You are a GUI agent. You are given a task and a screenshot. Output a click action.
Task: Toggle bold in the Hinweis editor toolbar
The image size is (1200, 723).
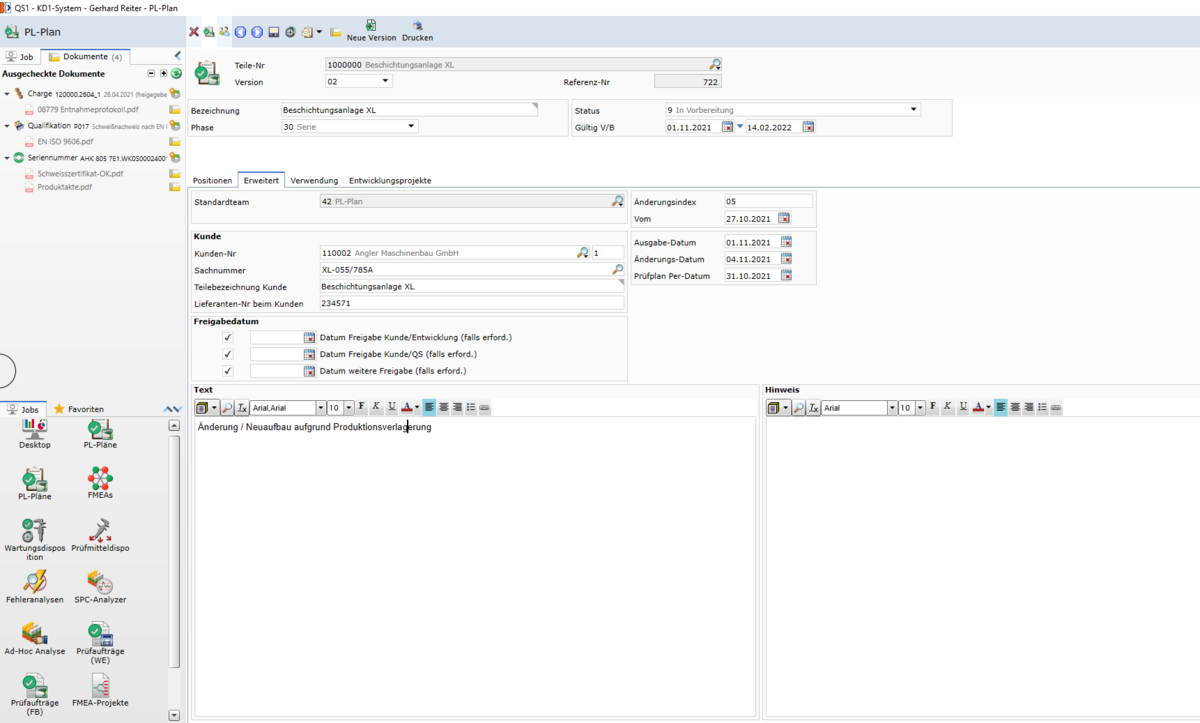[x=933, y=407]
